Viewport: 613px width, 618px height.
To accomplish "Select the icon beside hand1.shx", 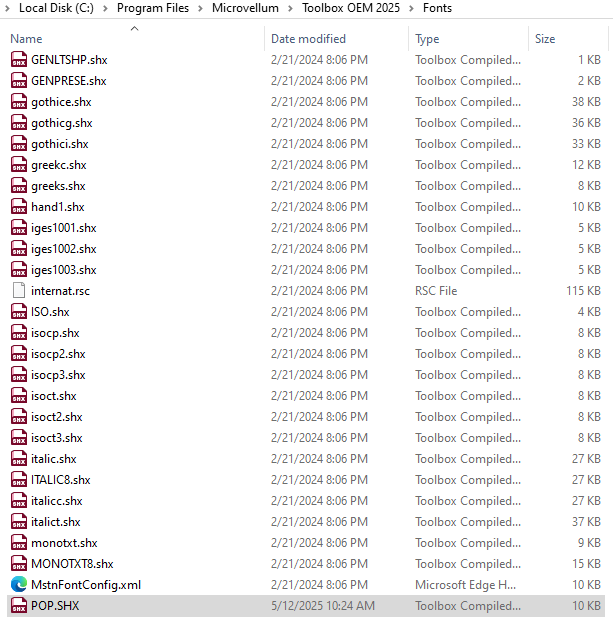I will tap(19, 207).
